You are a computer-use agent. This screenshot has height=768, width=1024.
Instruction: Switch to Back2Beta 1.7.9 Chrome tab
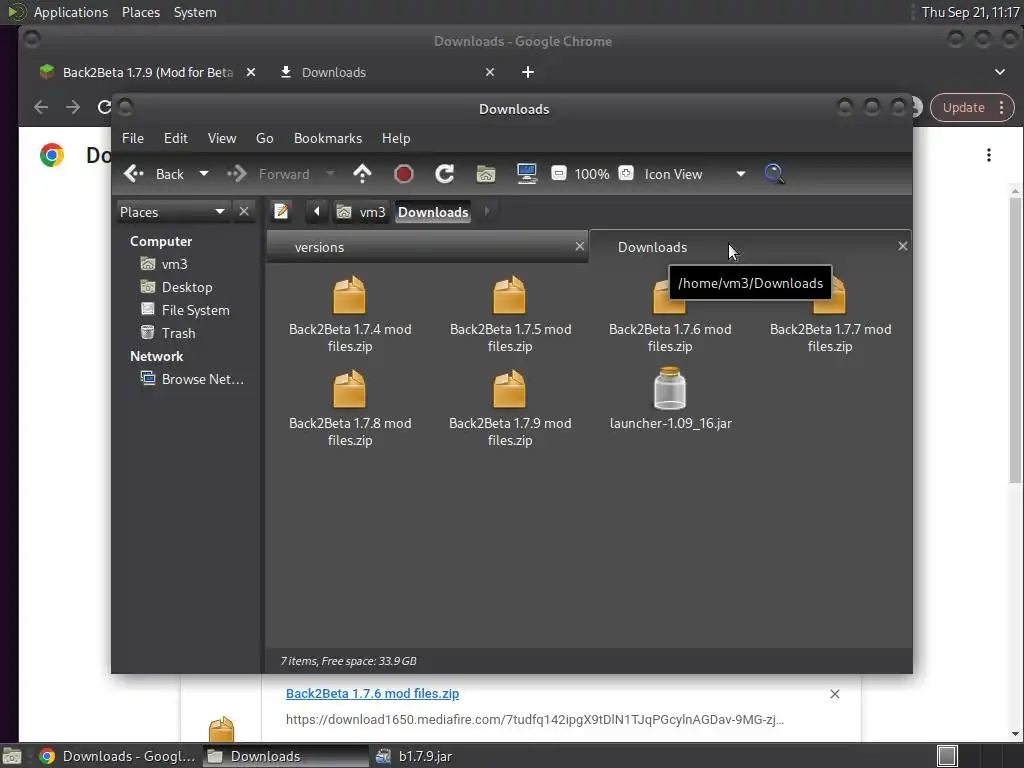click(x=147, y=72)
